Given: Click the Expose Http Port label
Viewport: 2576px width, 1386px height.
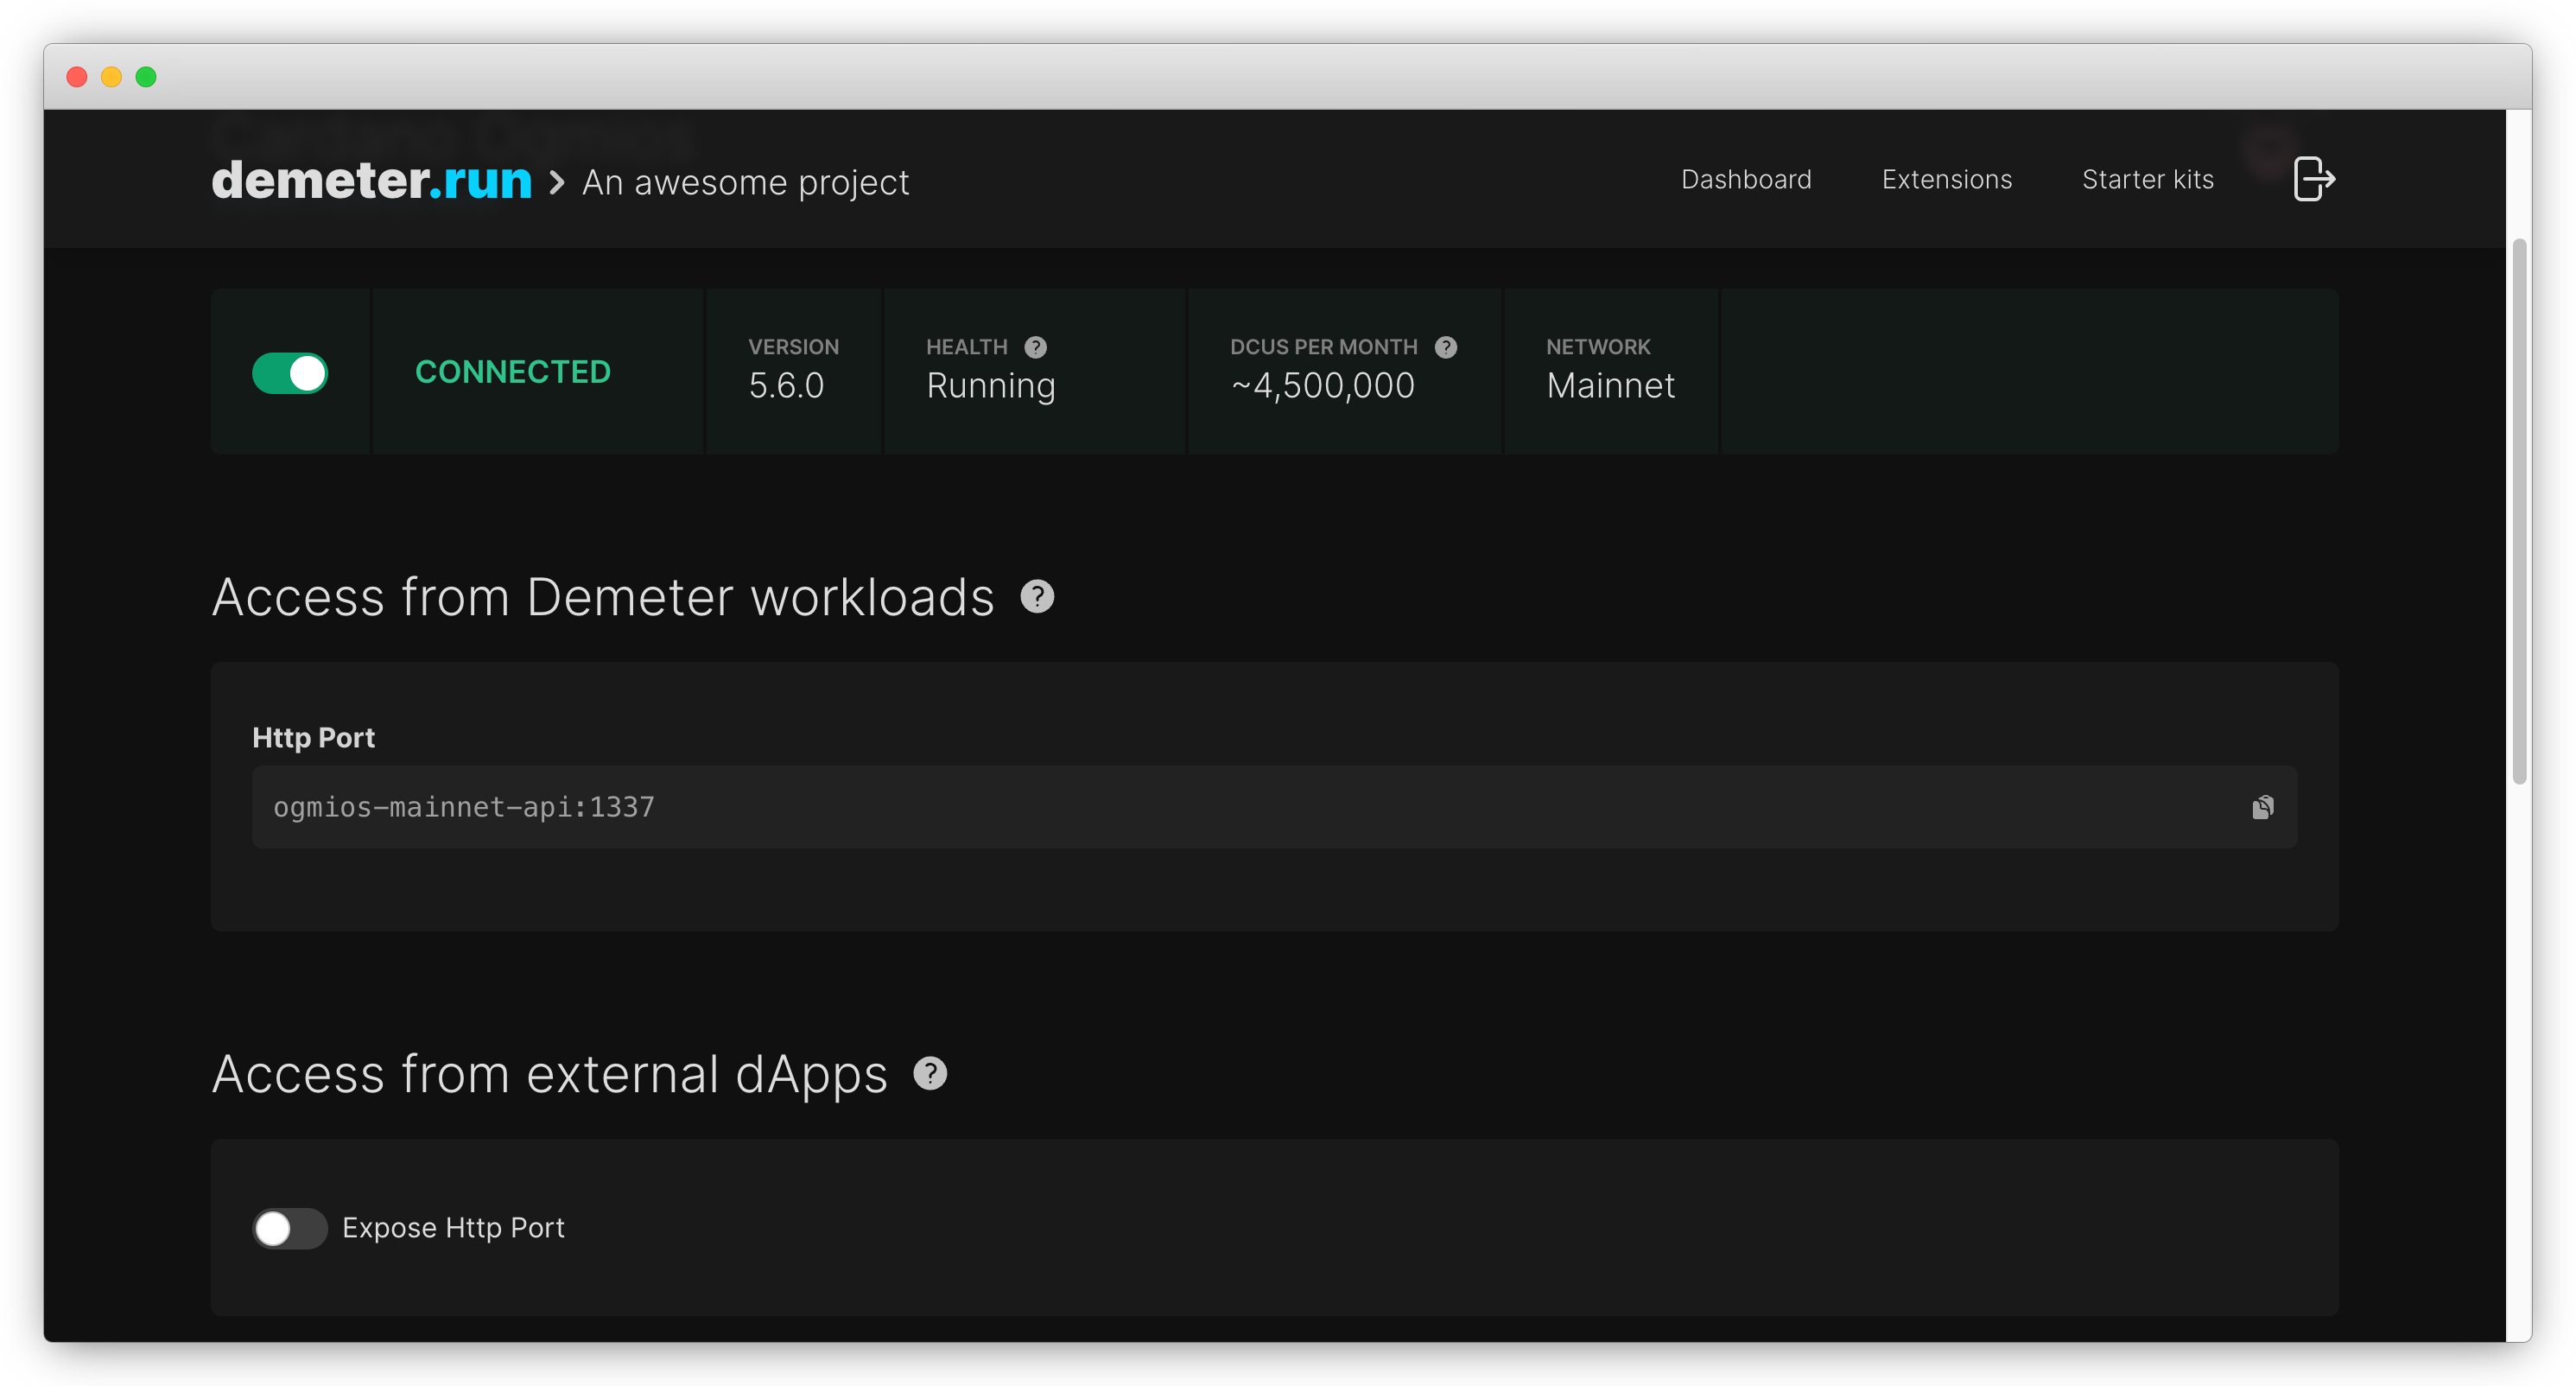Looking at the screenshot, I should (x=453, y=1228).
